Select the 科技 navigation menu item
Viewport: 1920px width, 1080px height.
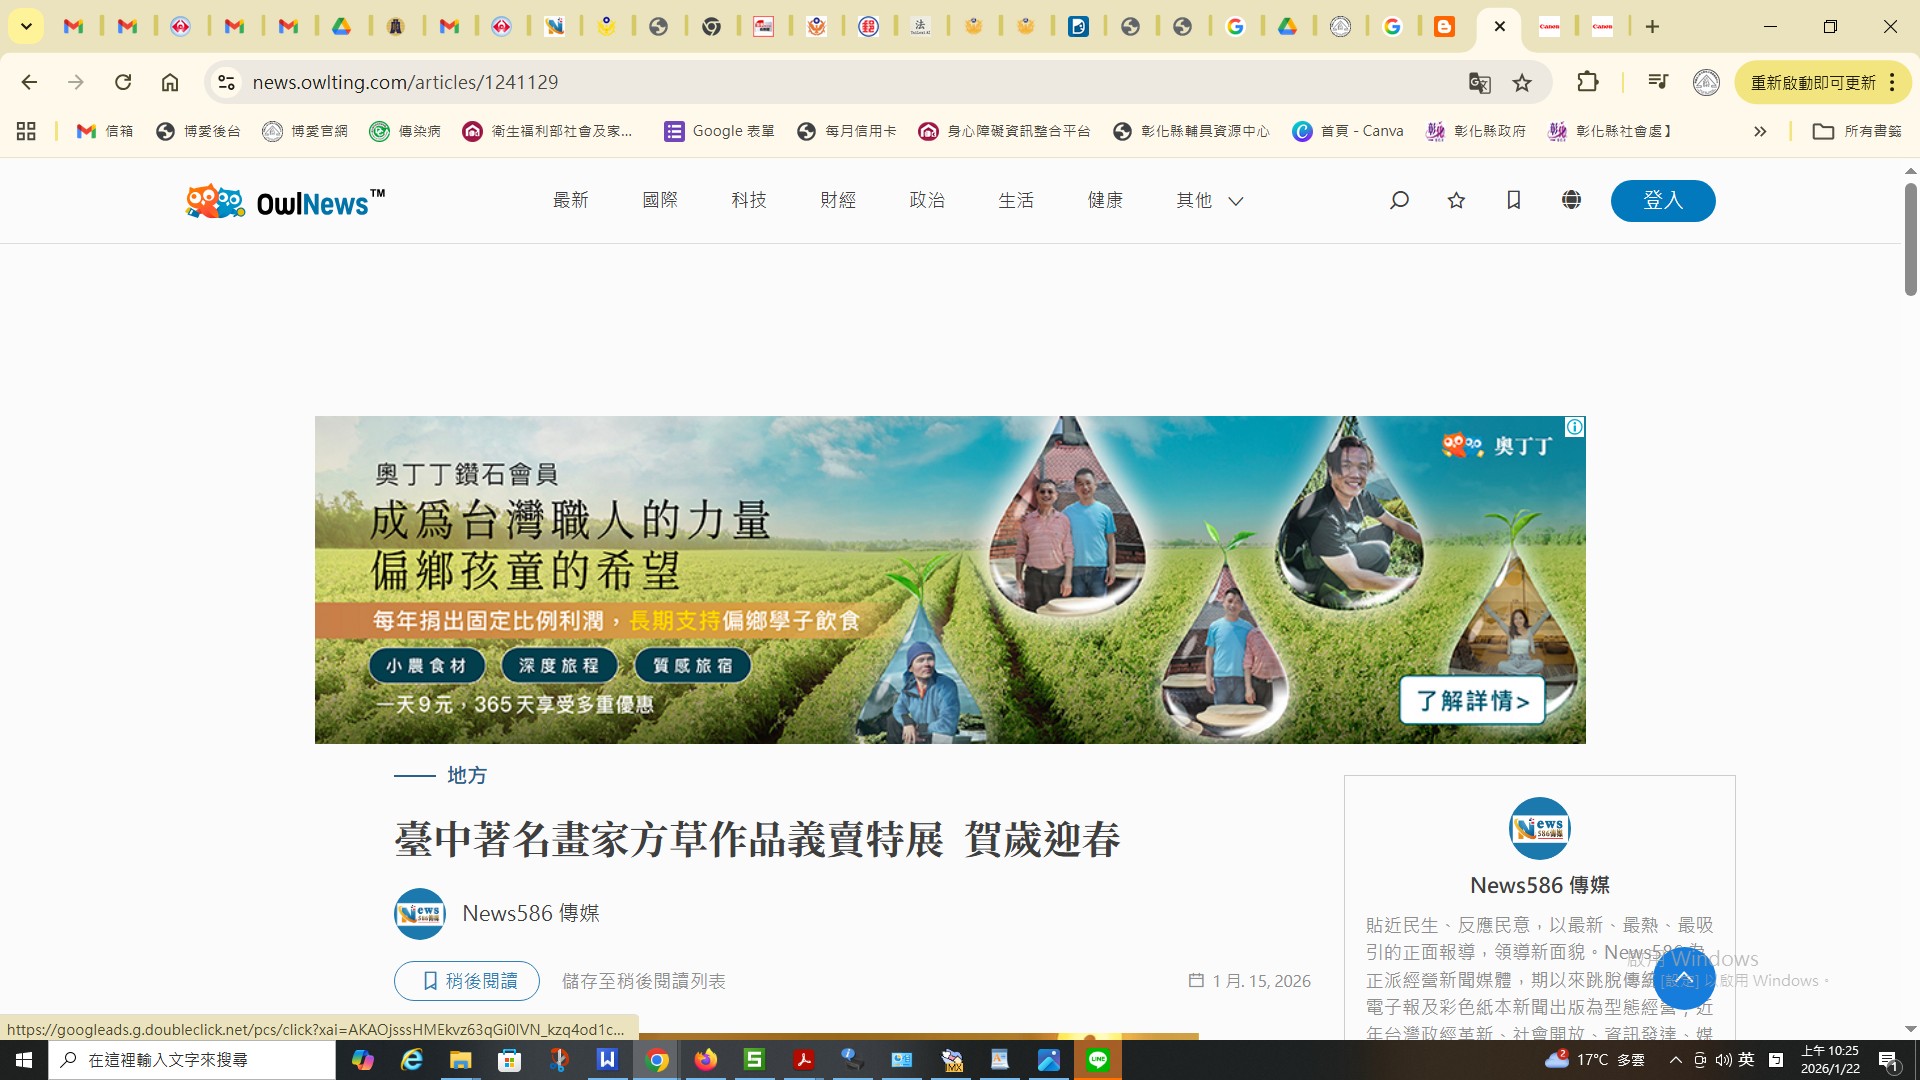tap(748, 201)
